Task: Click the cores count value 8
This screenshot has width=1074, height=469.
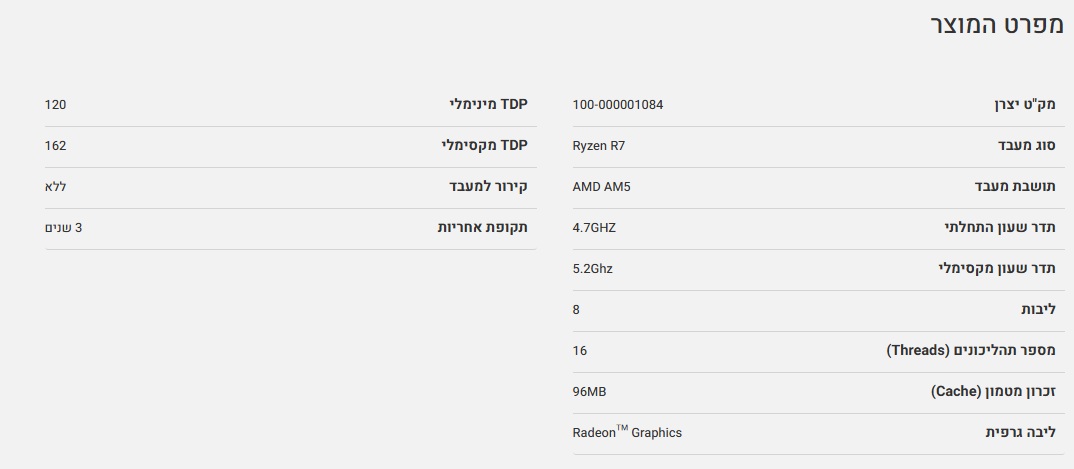Action: point(576,310)
